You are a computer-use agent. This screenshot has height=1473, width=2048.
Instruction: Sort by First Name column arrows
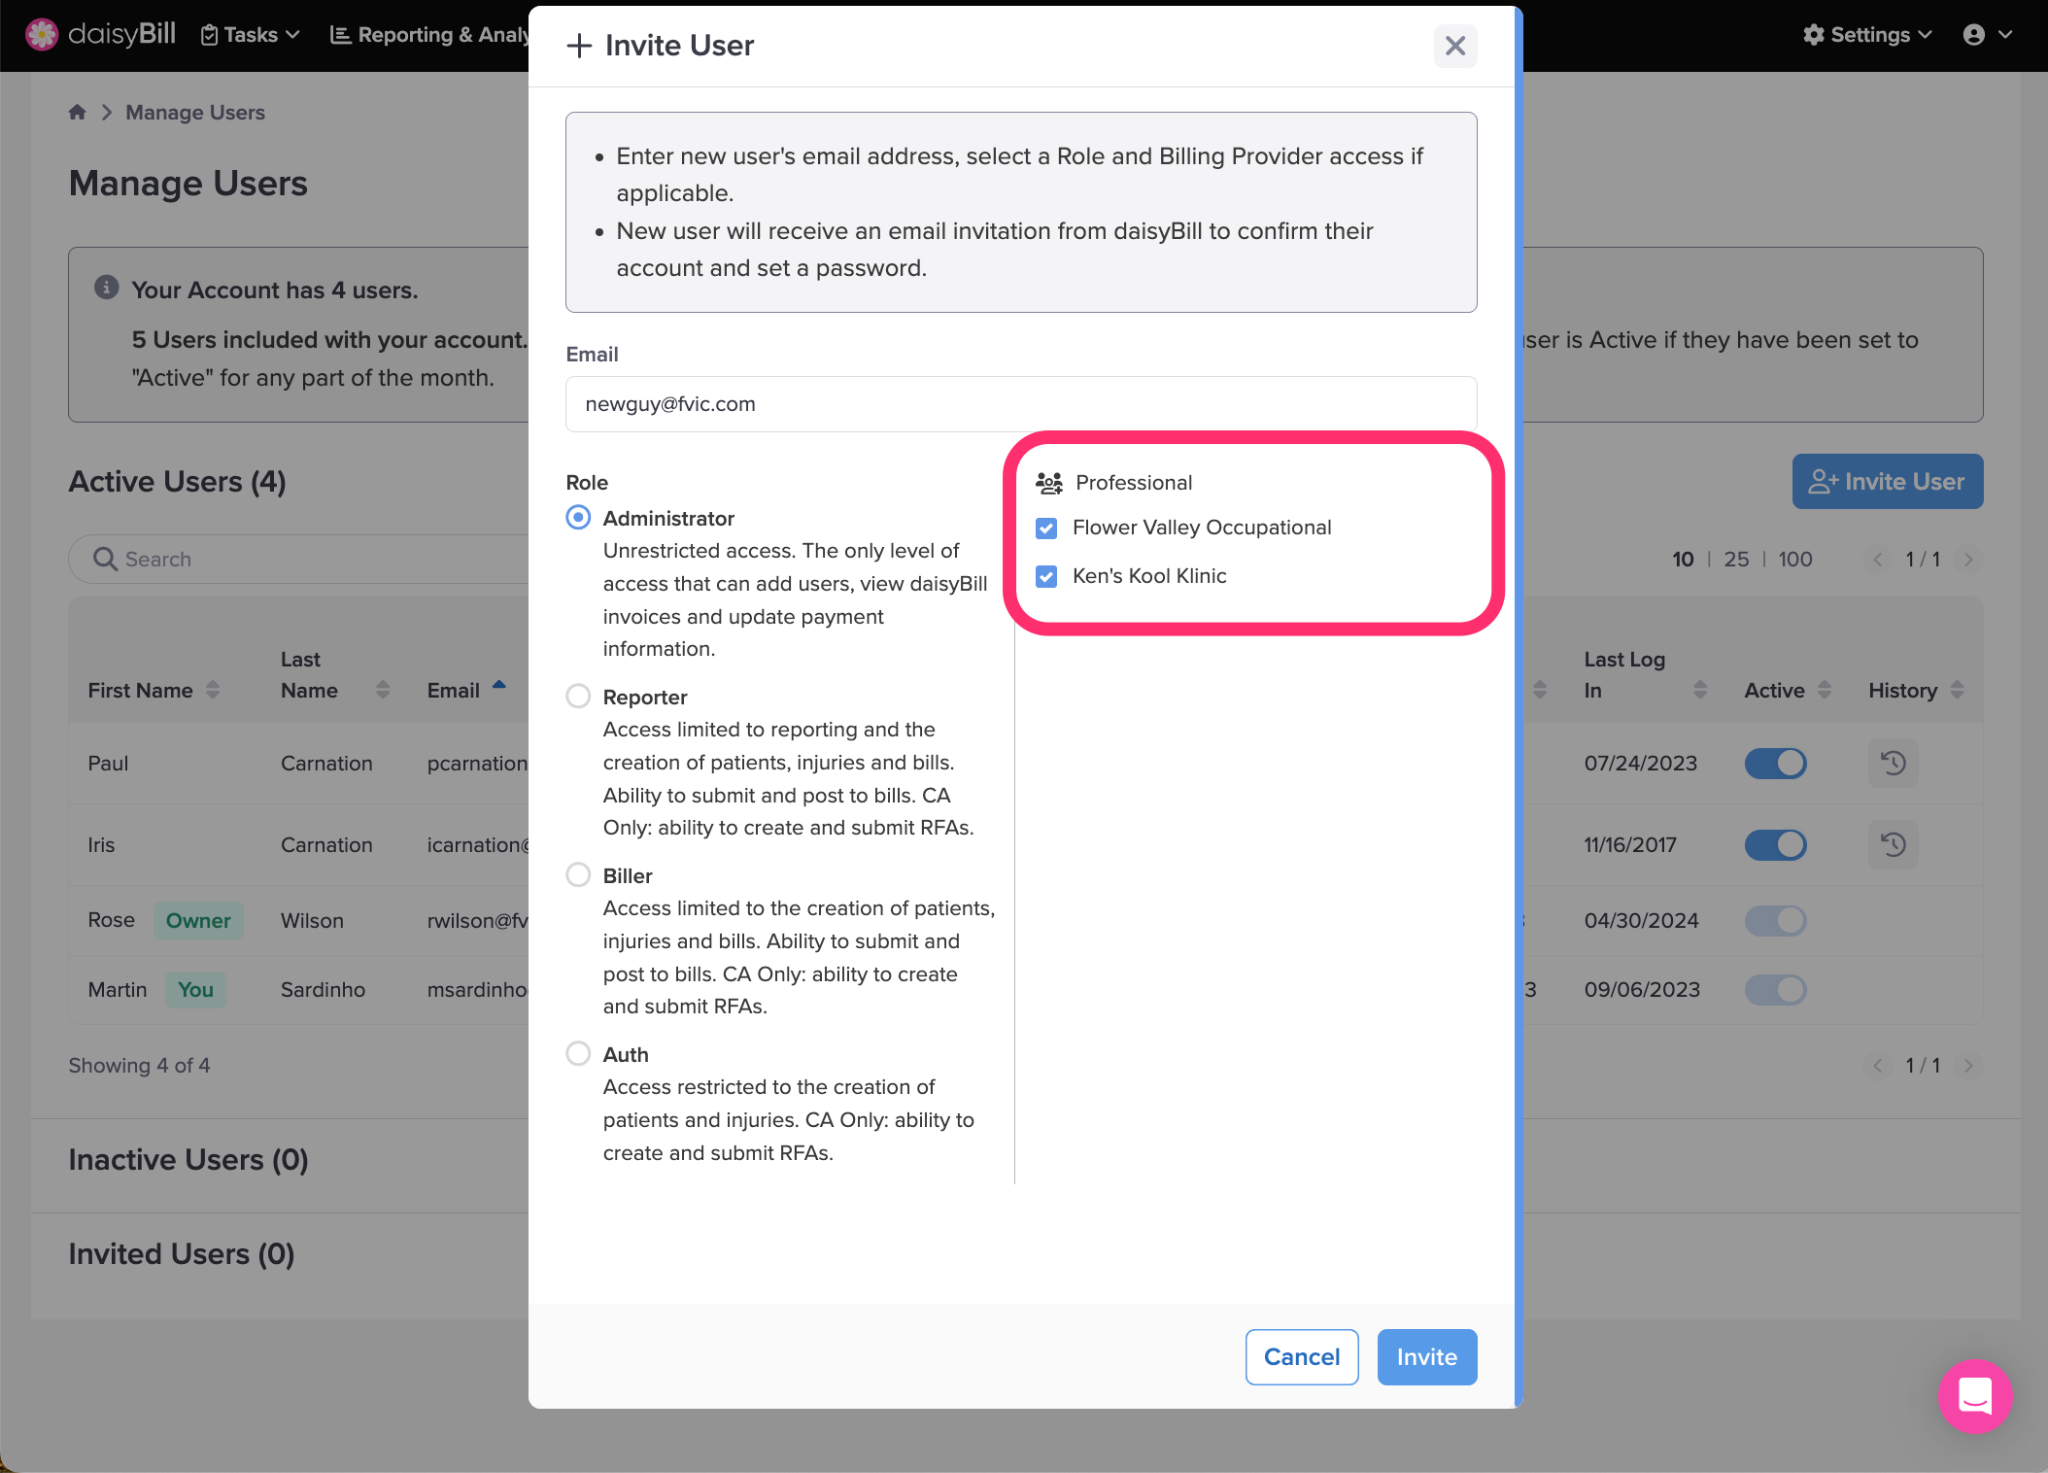(213, 690)
